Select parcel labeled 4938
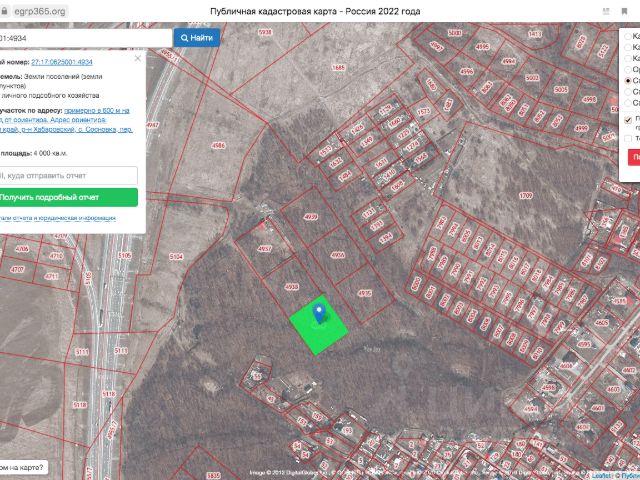 291,287
